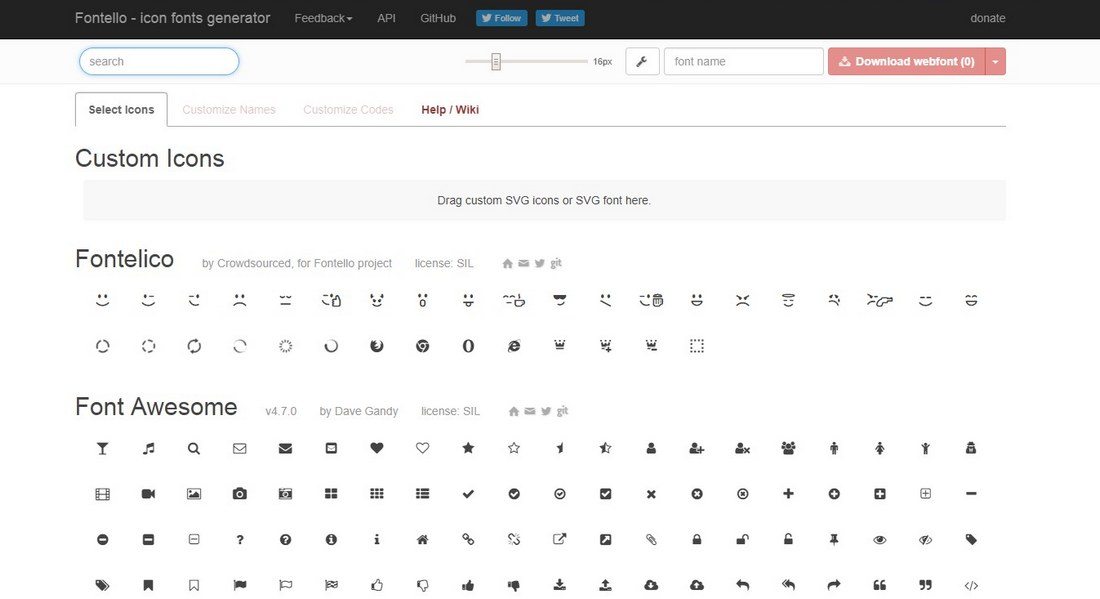Select the filled flag icon
Image resolution: width=1100 pixels, height=599 pixels.
(x=239, y=585)
